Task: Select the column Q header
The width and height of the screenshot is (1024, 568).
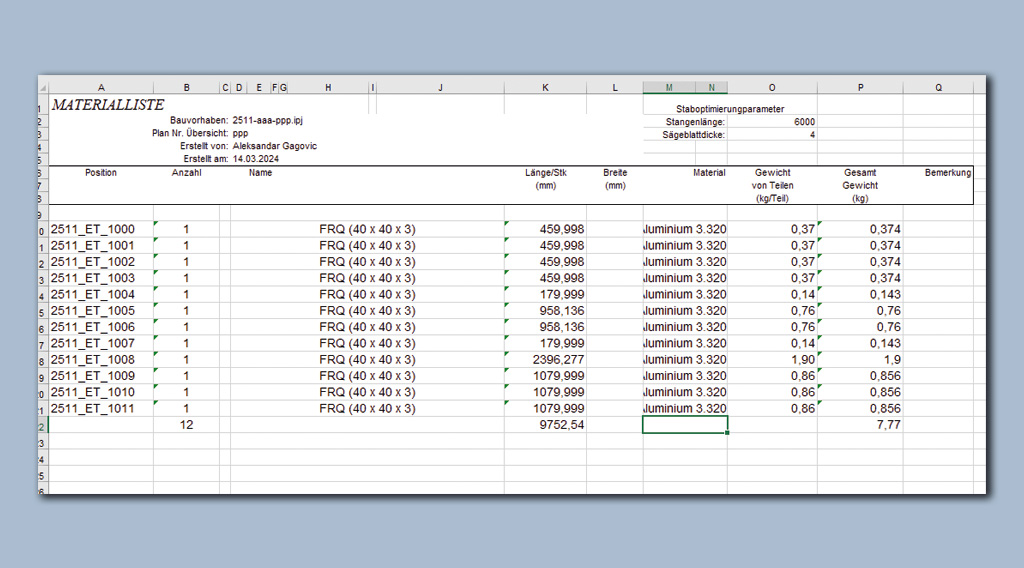Action: [938, 88]
